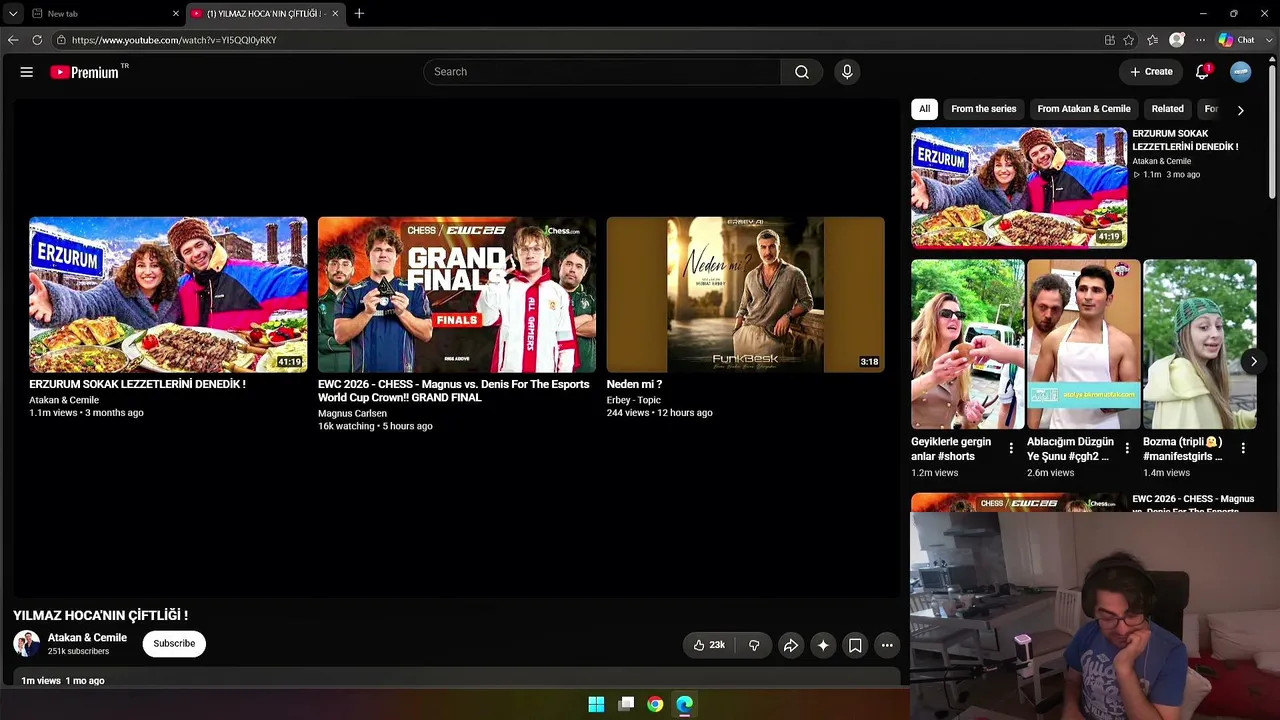Click the 251k subscribers text

pos(78,652)
